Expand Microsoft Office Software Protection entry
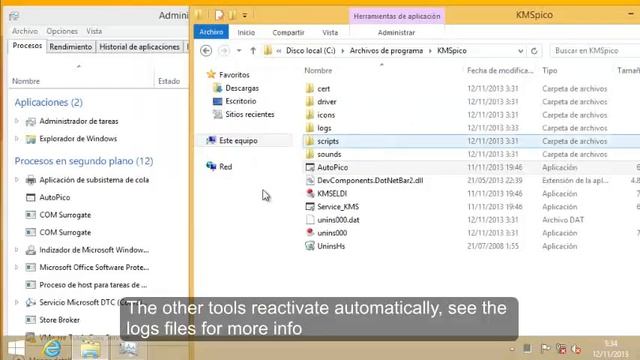 17,267
